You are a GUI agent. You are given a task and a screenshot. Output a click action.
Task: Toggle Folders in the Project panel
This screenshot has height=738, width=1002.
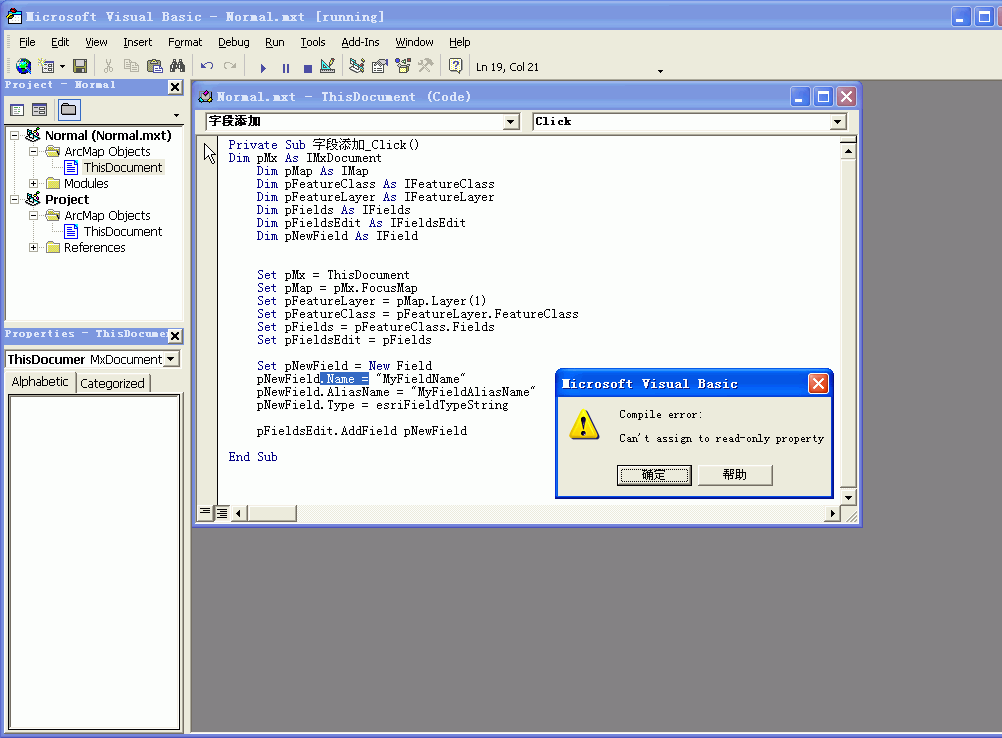pyautogui.click(x=68, y=110)
